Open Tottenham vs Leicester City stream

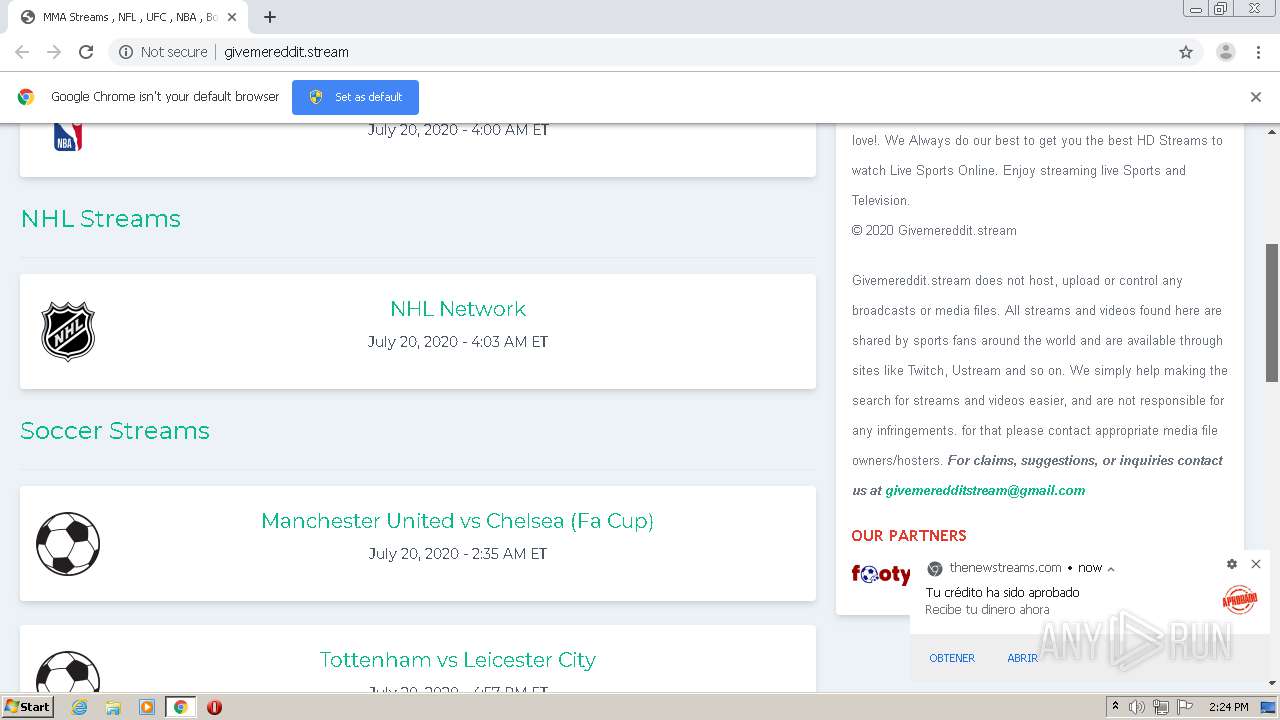point(457,660)
